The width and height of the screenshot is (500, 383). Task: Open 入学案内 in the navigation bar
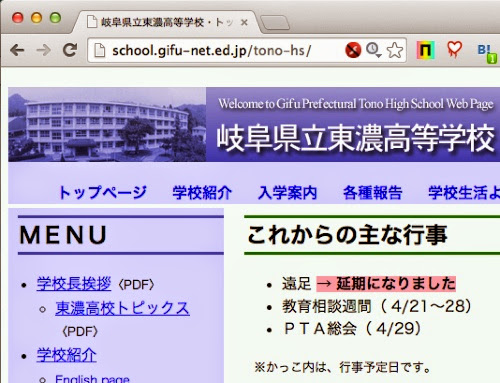(287, 192)
